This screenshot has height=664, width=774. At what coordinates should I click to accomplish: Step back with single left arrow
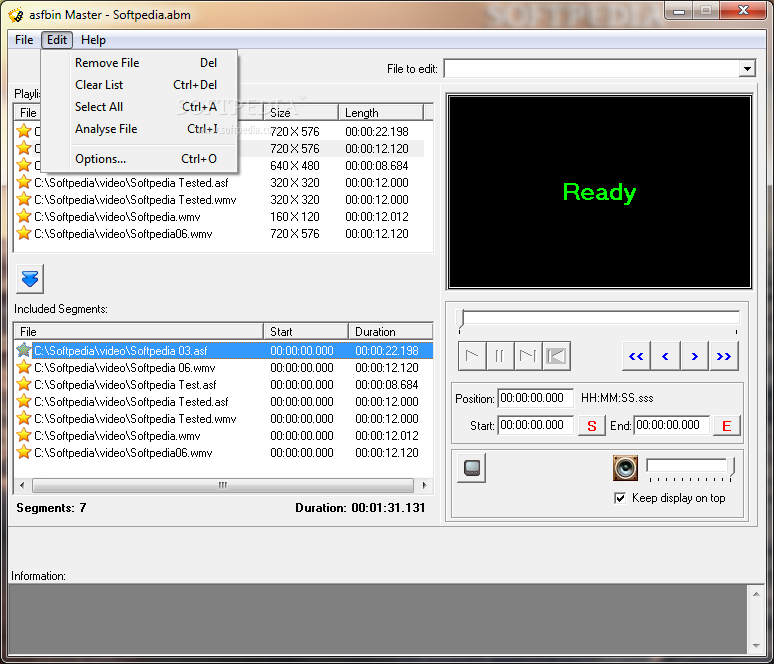(665, 356)
